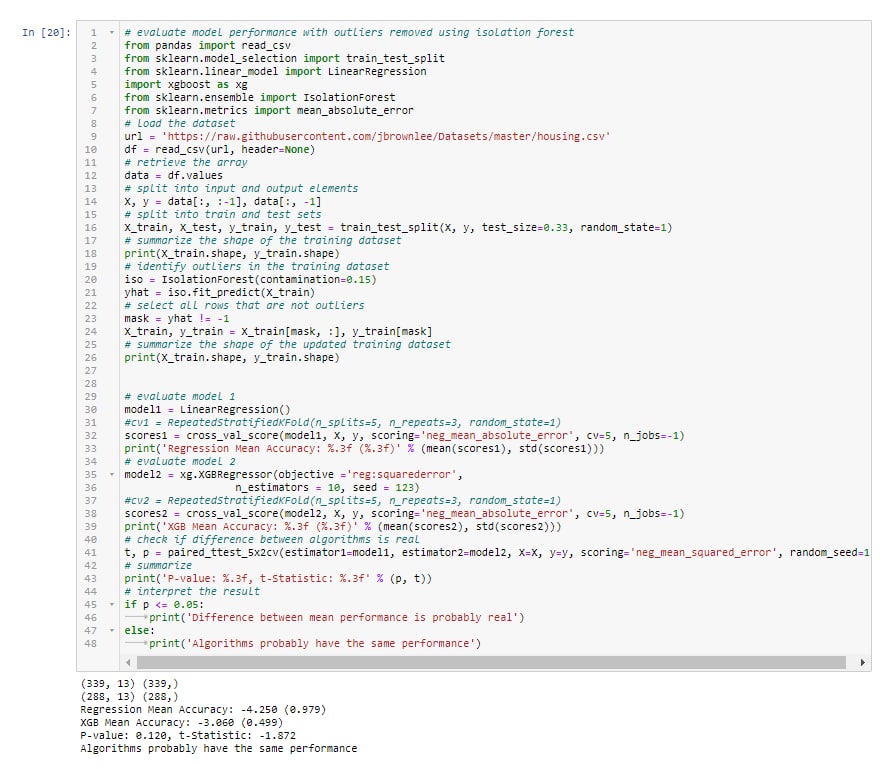Click the '# interpret the result' comment
Screen dimensions: 888x769
coord(192,592)
